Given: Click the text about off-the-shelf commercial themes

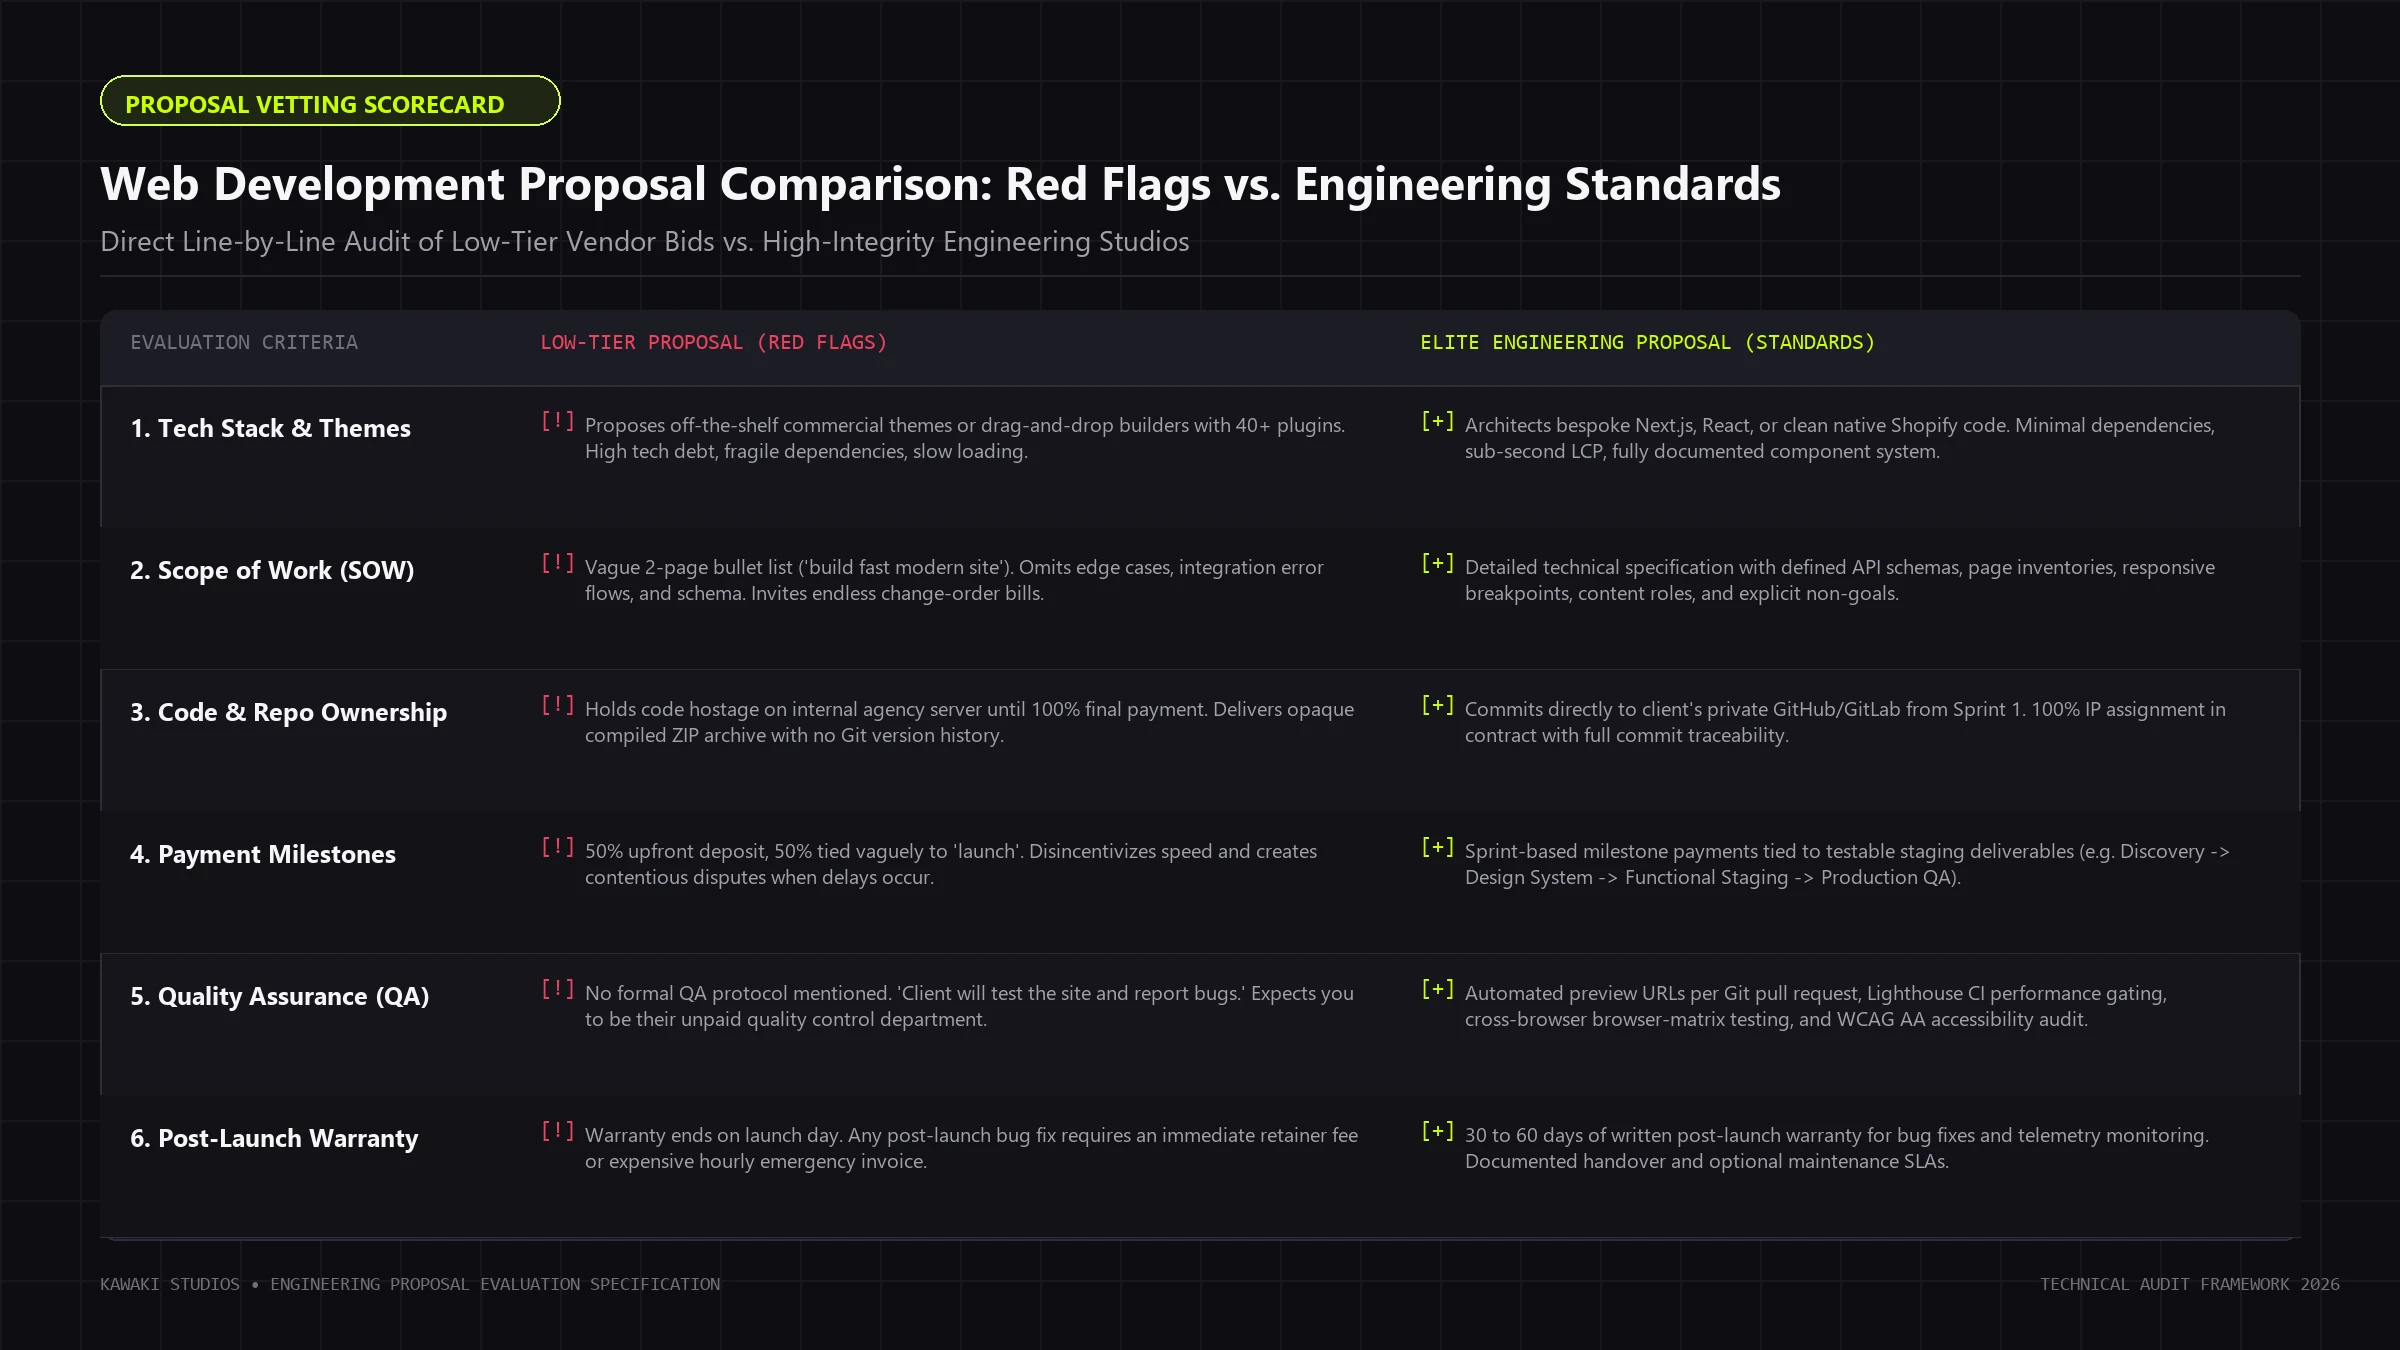Looking at the screenshot, I should 965,438.
